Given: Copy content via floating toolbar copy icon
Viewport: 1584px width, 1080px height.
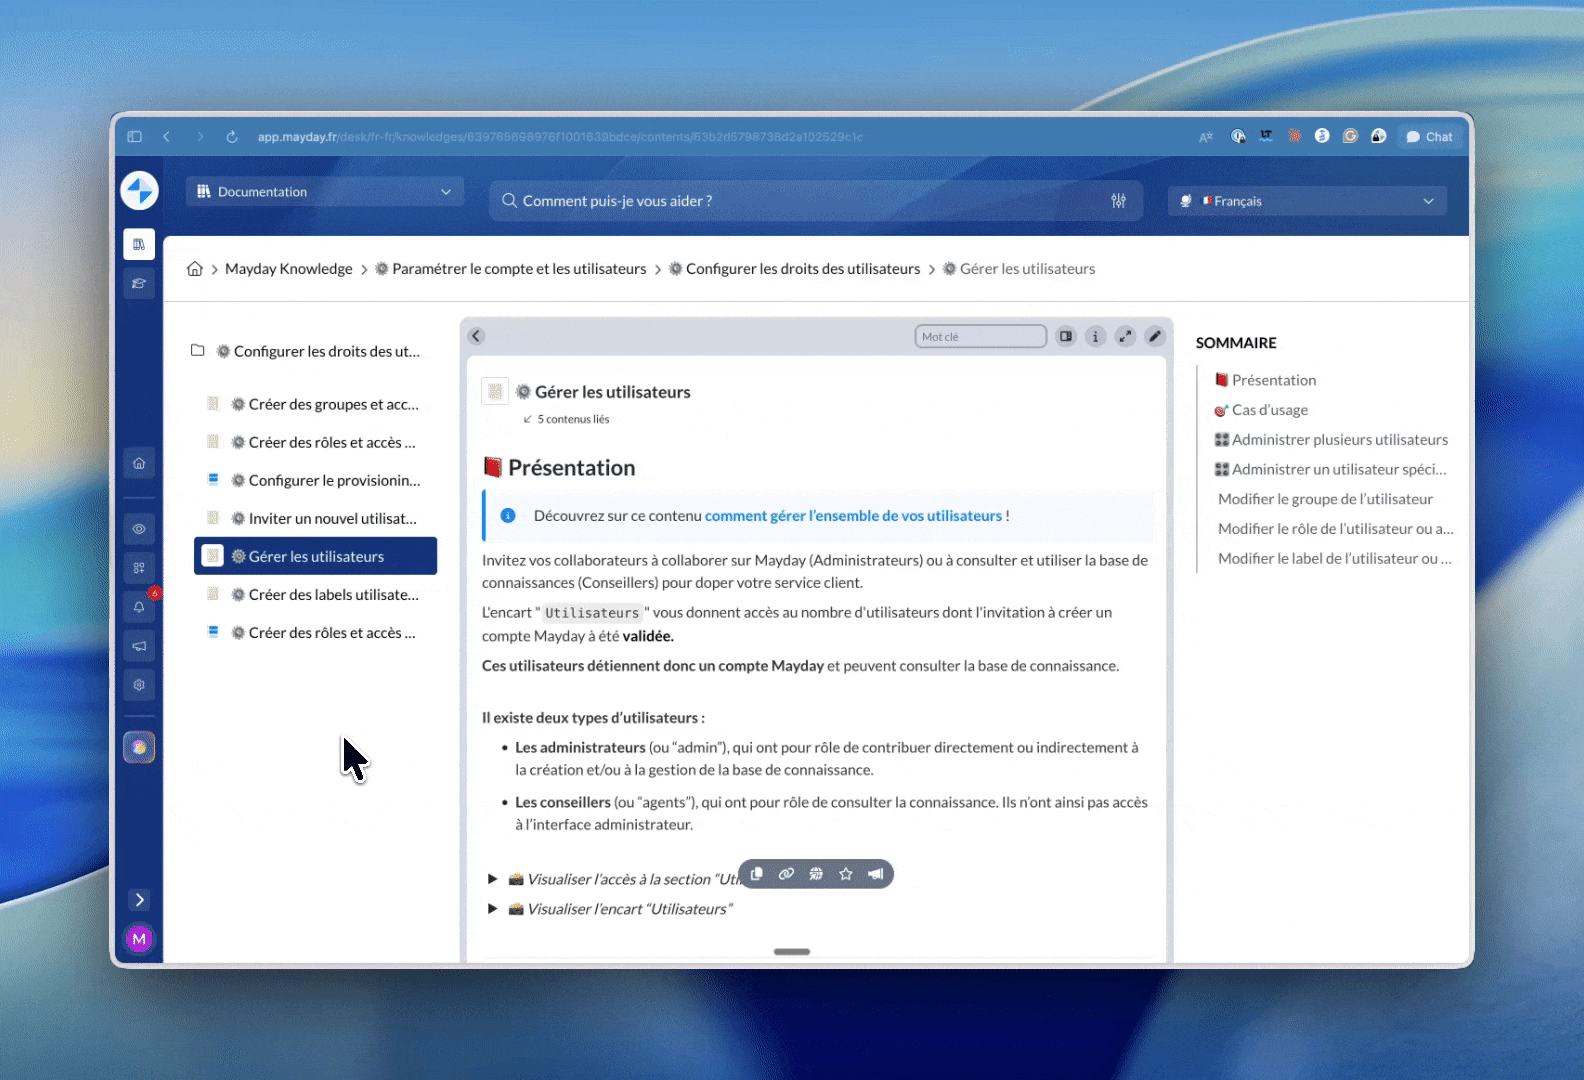Looking at the screenshot, I should point(757,874).
